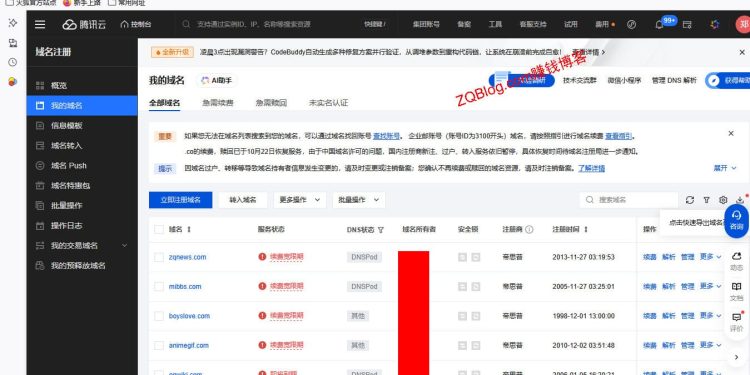
Task: Open 域名特惠包 in the sidebar
Action: pyautogui.click(x=82, y=186)
